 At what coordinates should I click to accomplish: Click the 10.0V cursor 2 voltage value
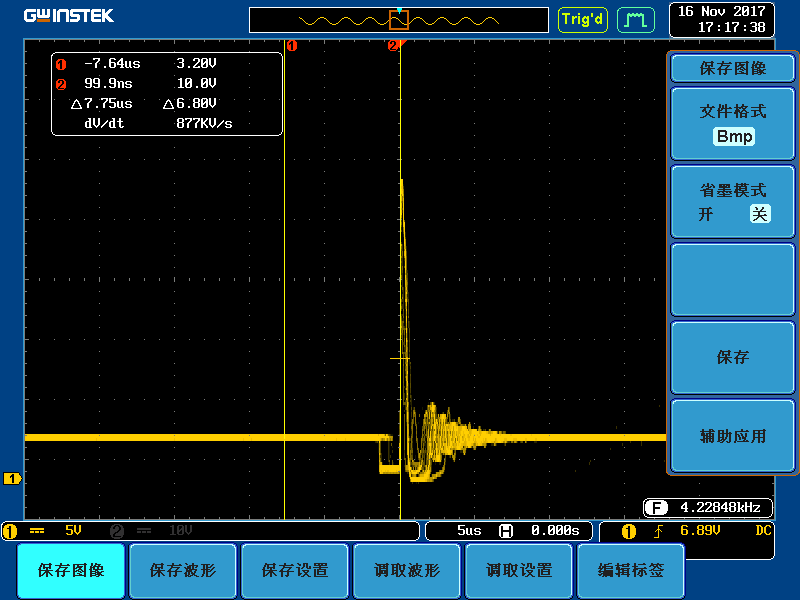196,83
